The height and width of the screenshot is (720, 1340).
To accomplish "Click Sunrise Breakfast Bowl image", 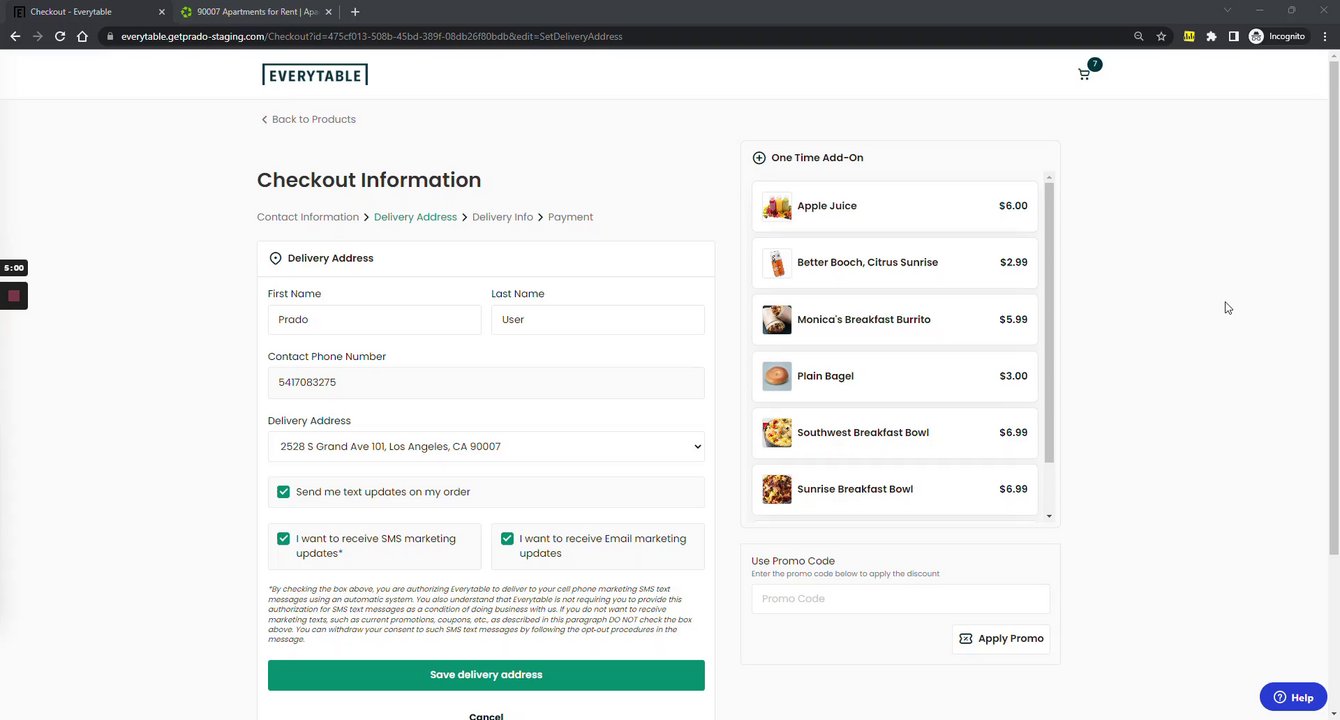I will click(x=777, y=489).
